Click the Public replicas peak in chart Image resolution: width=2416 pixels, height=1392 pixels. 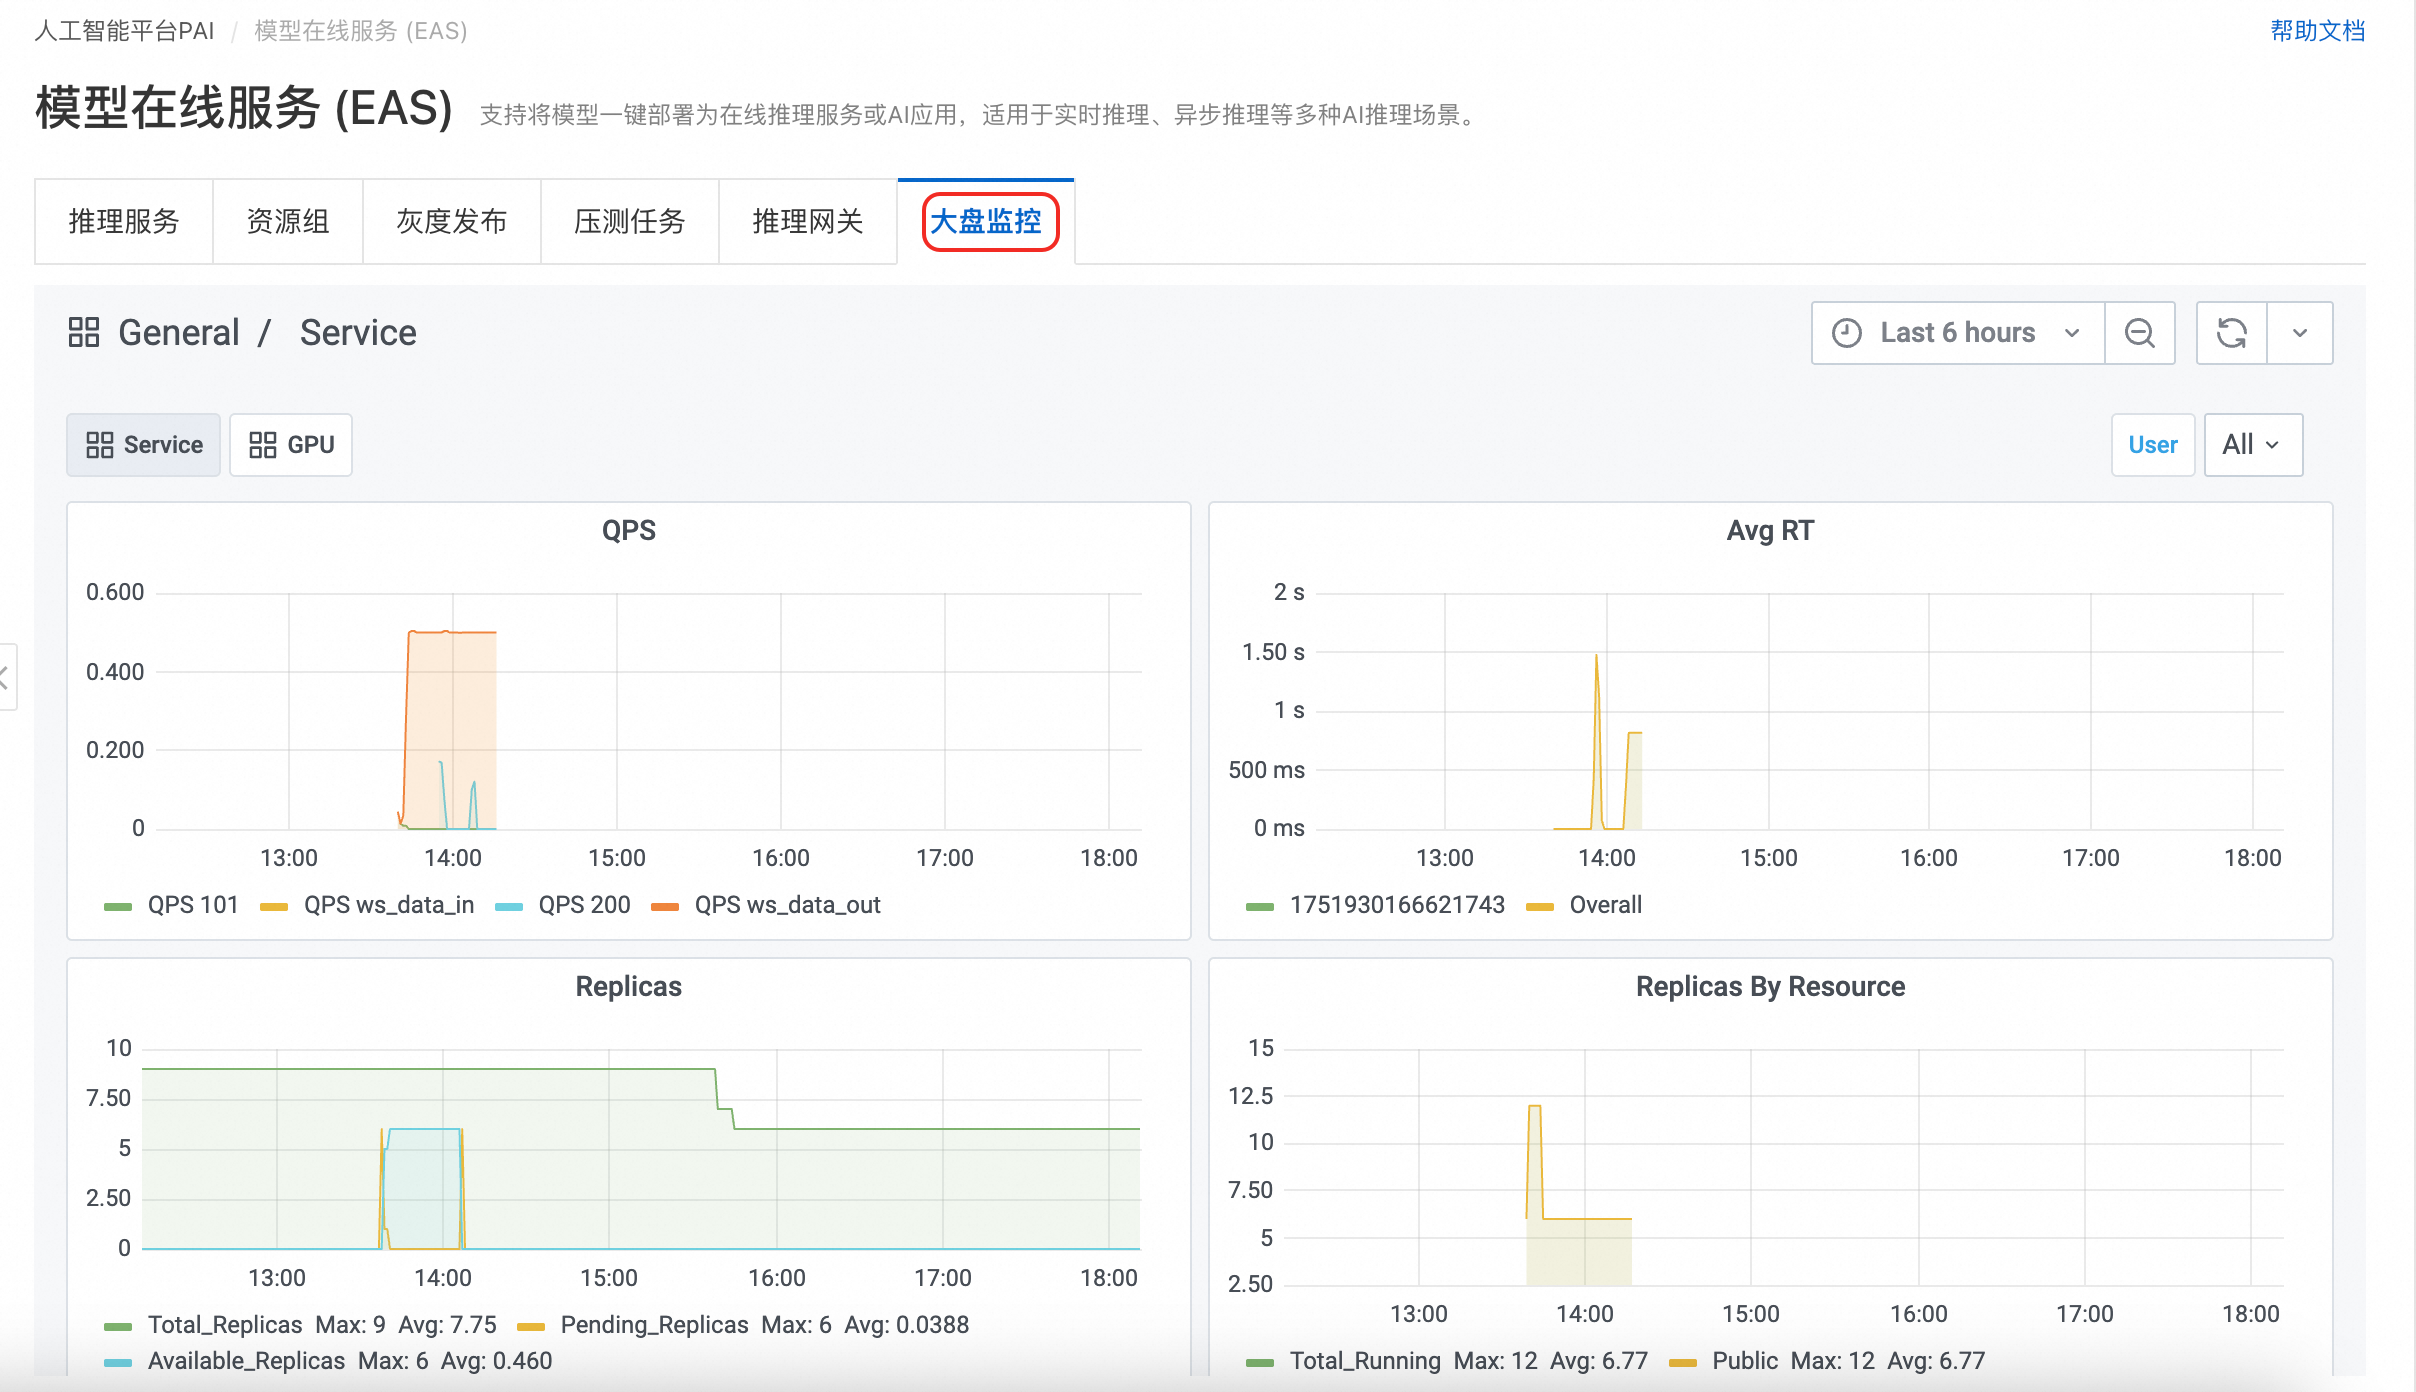[x=1535, y=1106]
